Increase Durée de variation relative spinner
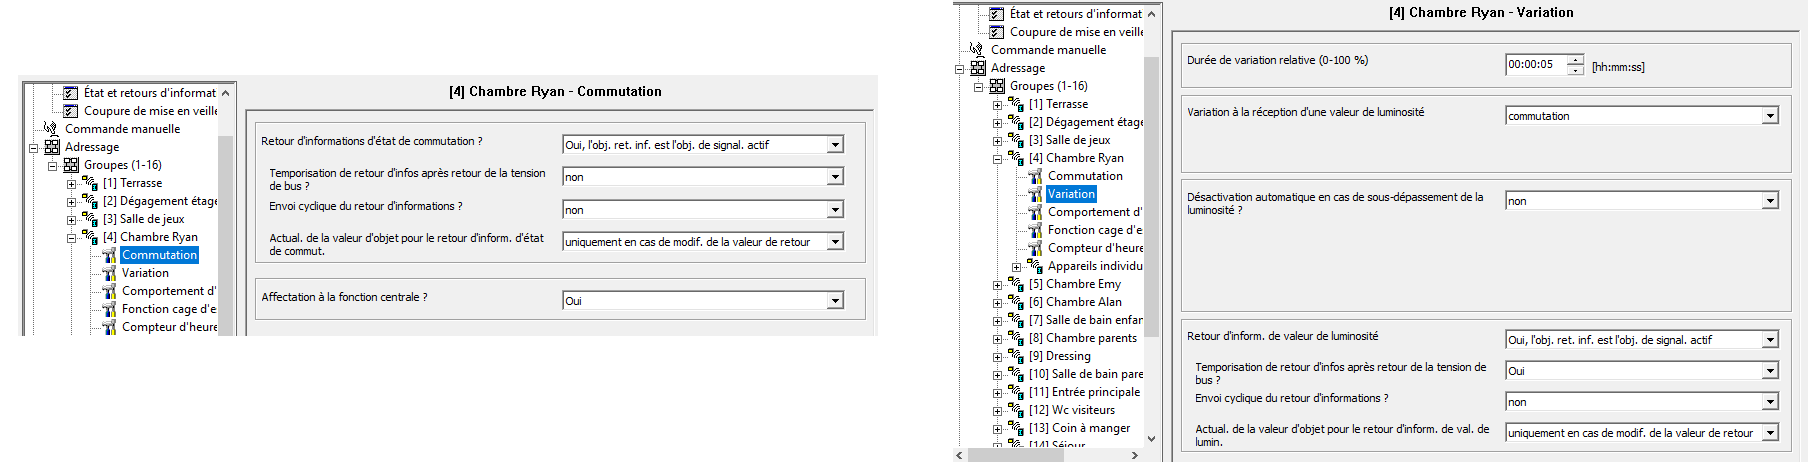Image resolution: width=1817 pixels, height=467 pixels. coord(1576,60)
